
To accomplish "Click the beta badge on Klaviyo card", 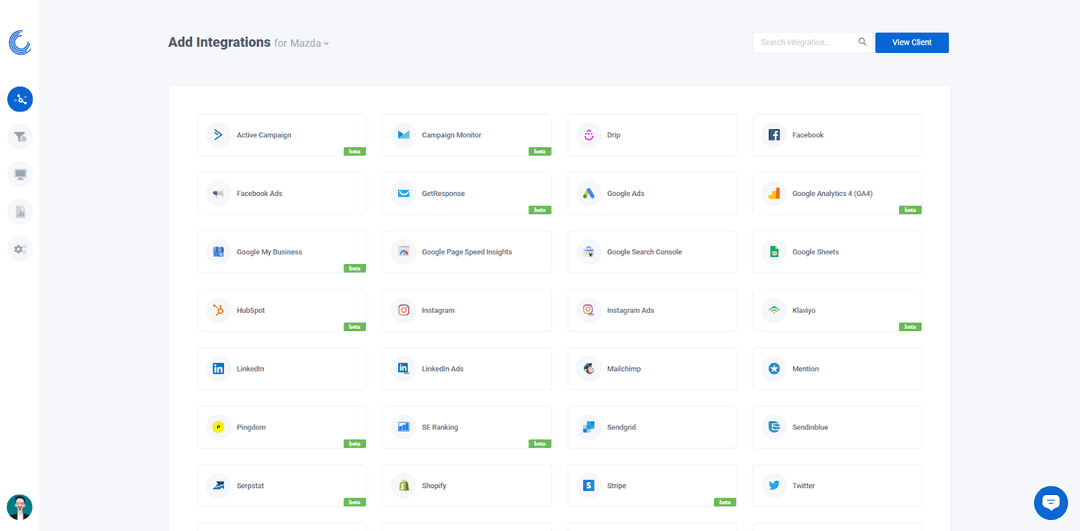I will click(x=911, y=326).
